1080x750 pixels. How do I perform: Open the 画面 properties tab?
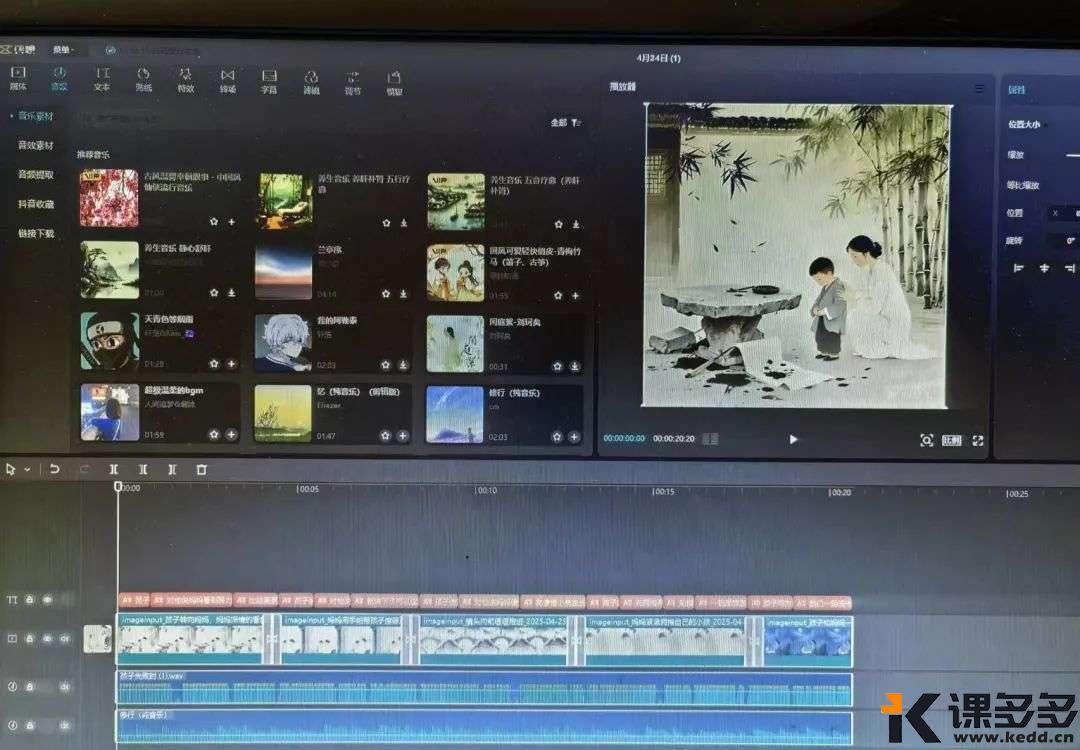(1017, 90)
